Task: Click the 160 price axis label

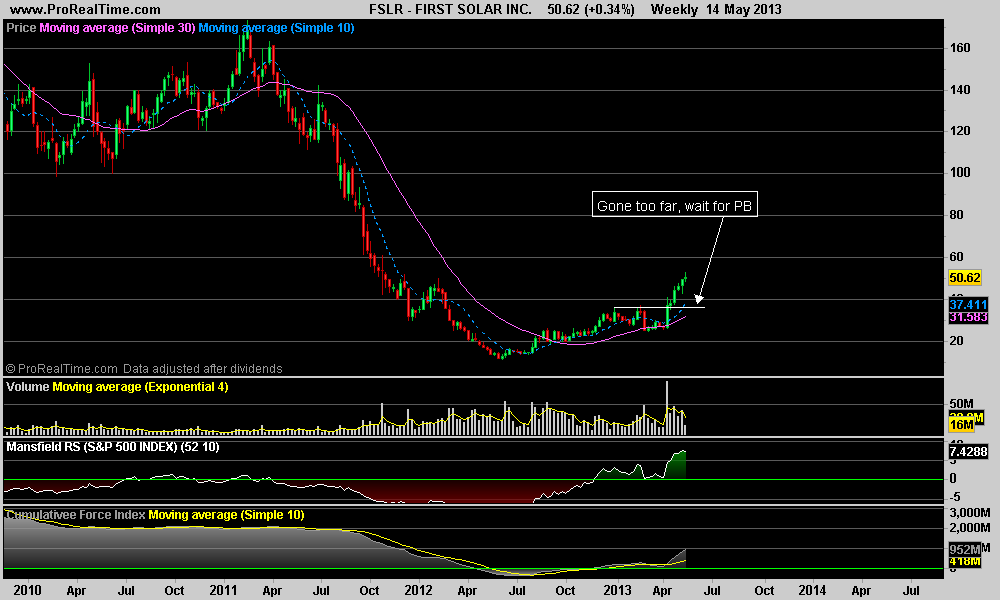Action: pos(960,48)
